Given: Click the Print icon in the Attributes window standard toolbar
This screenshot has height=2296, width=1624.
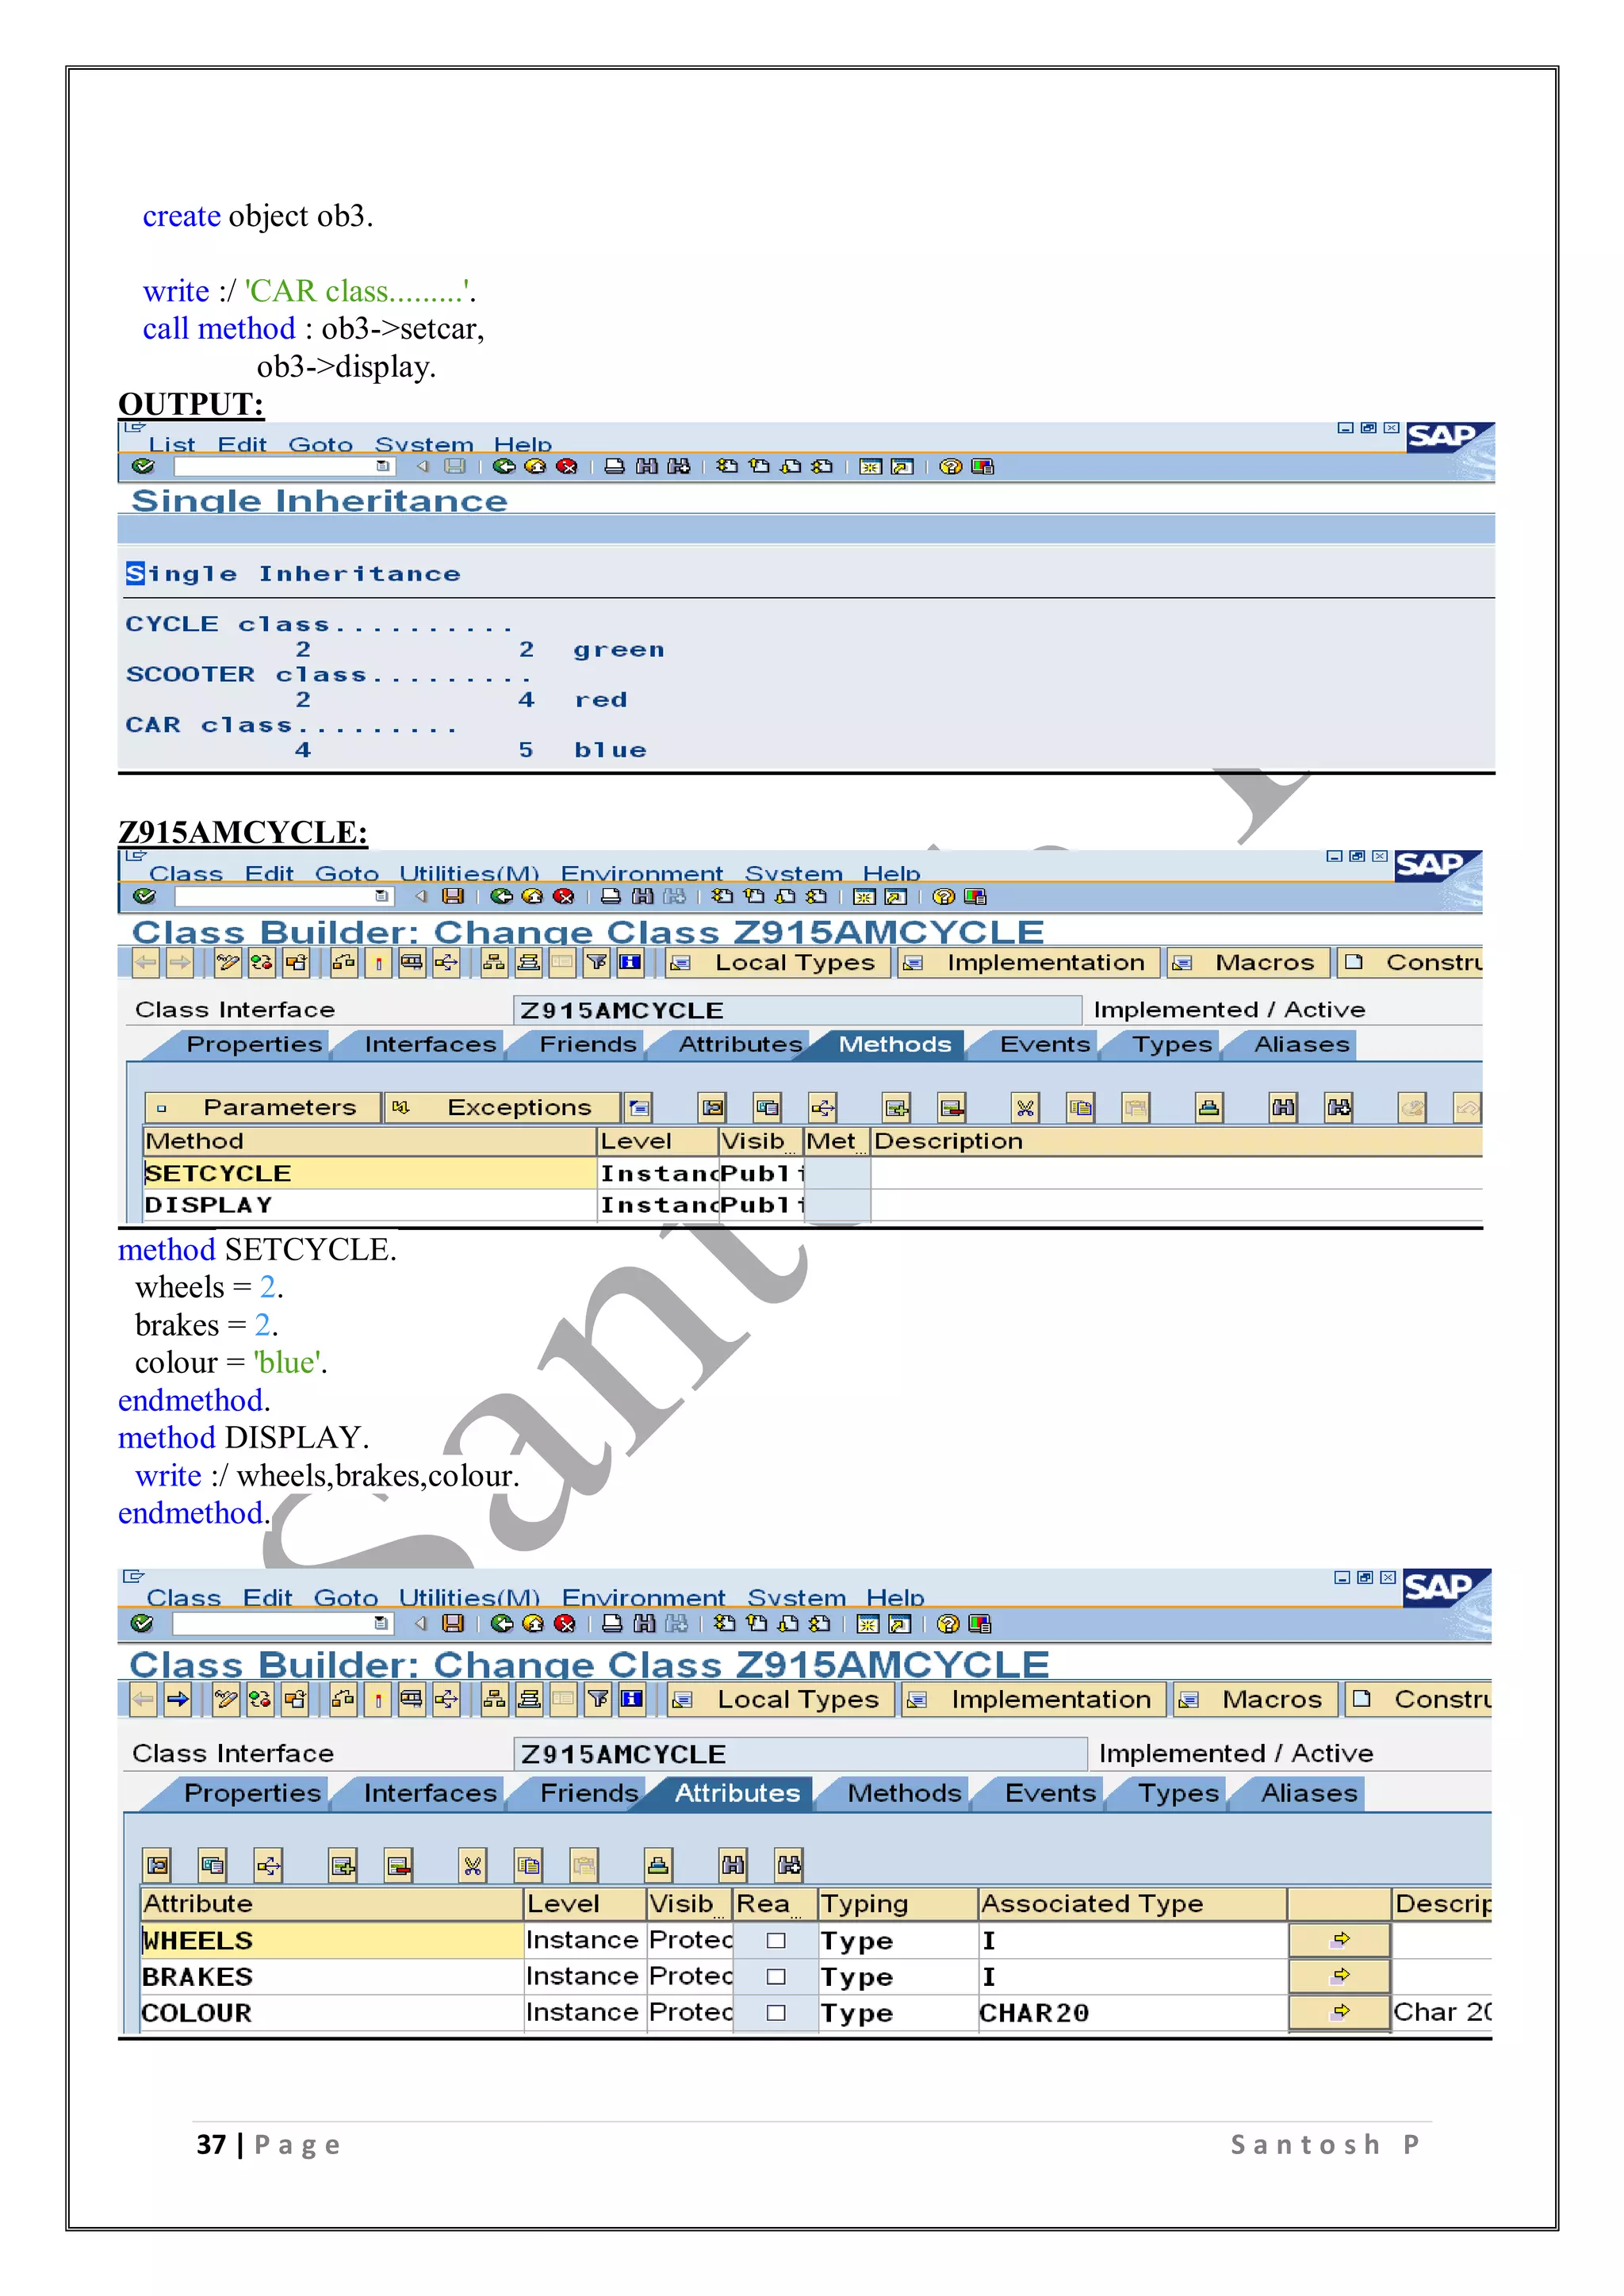Looking at the screenshot, I should click(613, 1625).
